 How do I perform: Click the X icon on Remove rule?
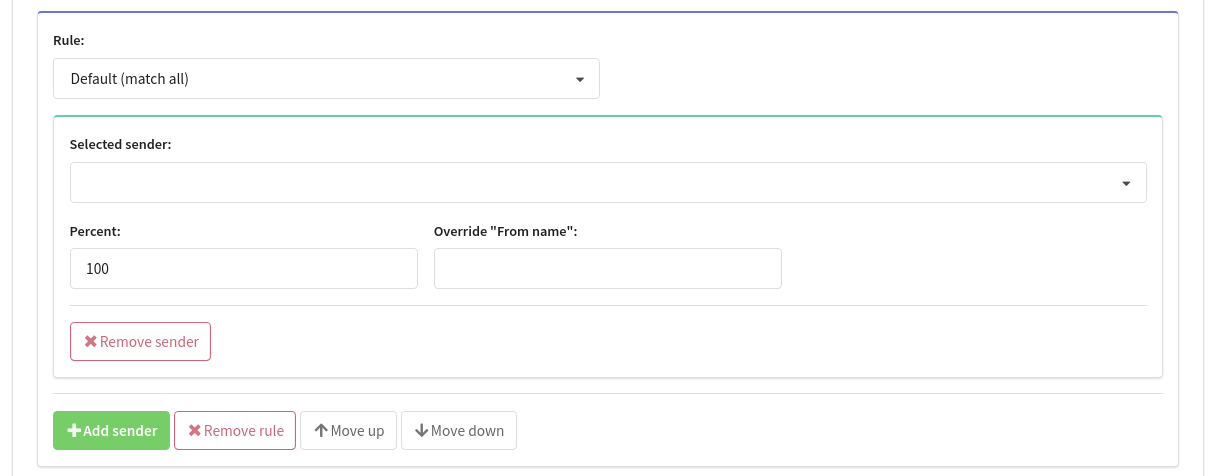click(x=194, y=431)
